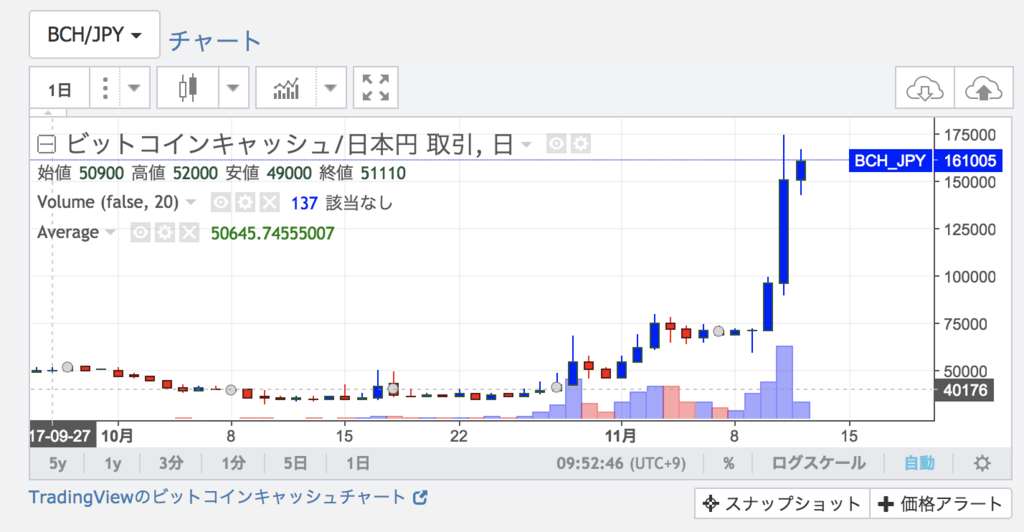Click the Average value 50645.74555007

coord(272,233)
